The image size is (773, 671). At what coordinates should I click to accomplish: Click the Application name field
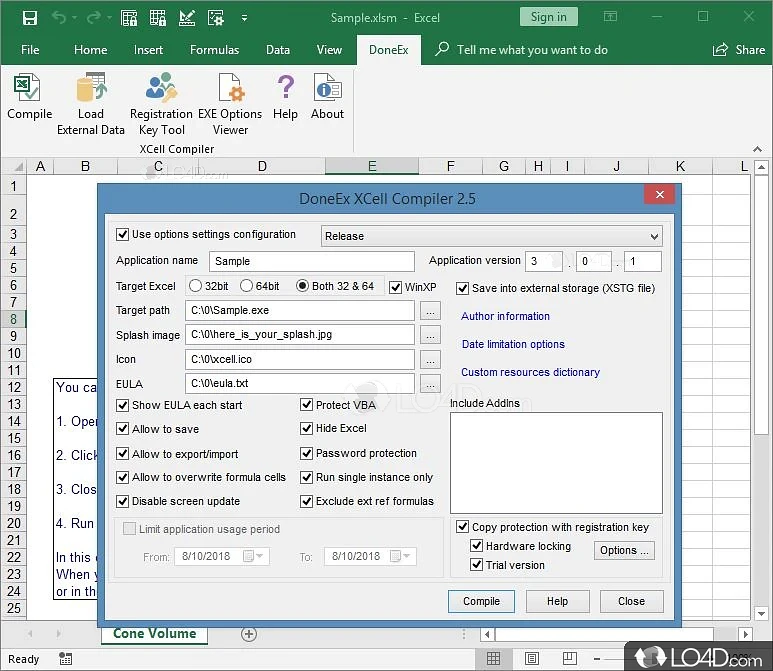(312, 261)
